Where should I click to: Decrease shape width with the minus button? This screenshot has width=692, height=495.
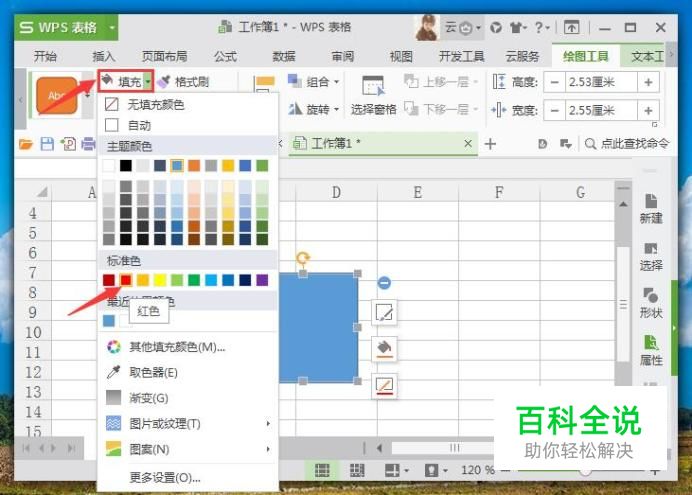[555, 110]
